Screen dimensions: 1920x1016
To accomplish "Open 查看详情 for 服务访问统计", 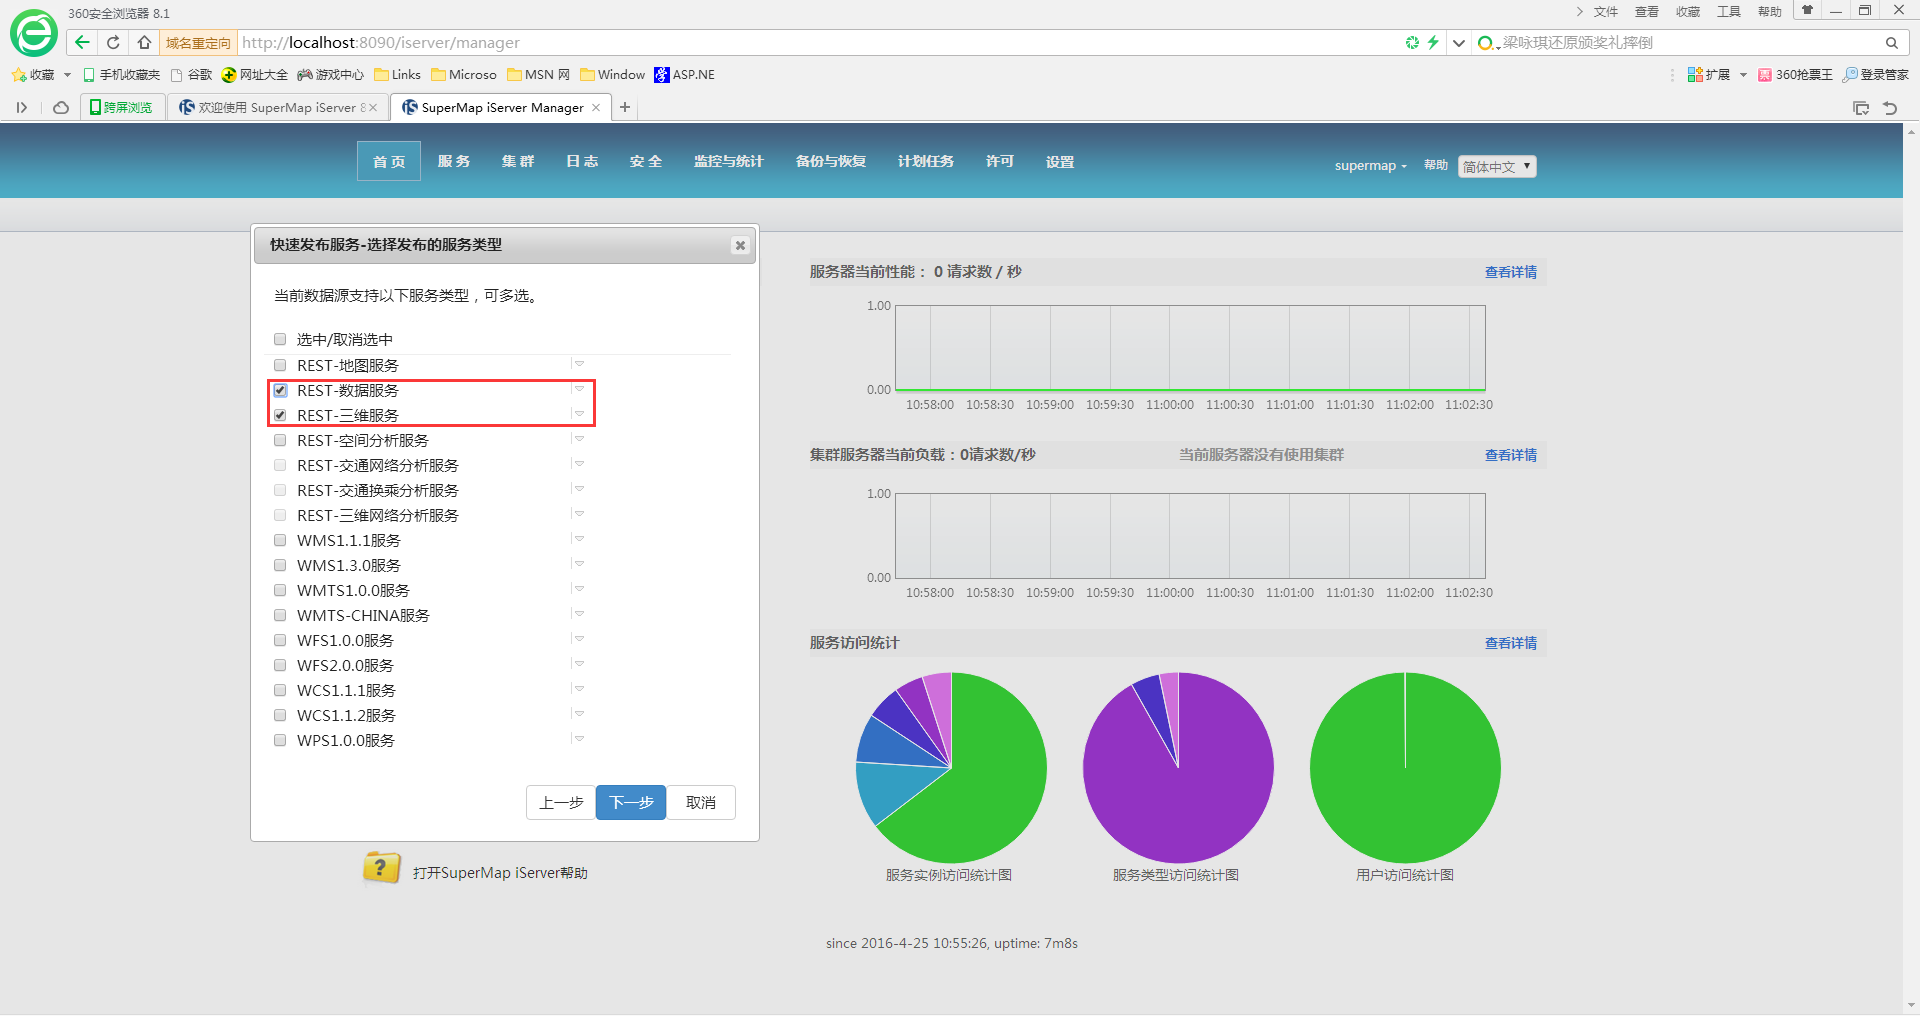I will pyautogui.click(x=1511, y=643).
